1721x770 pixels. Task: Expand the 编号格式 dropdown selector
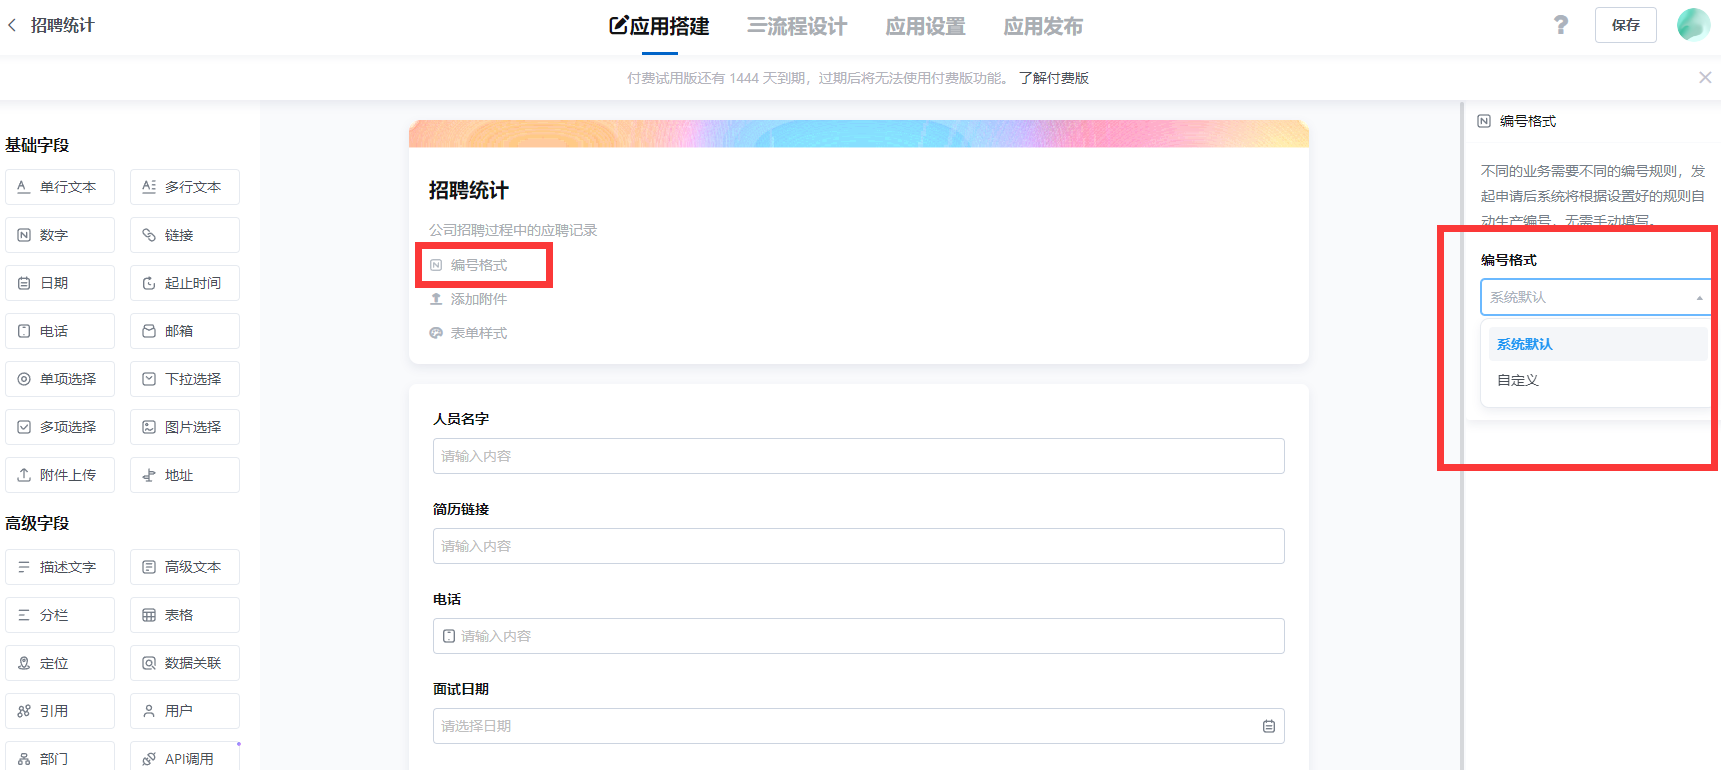click(1594, 297)
